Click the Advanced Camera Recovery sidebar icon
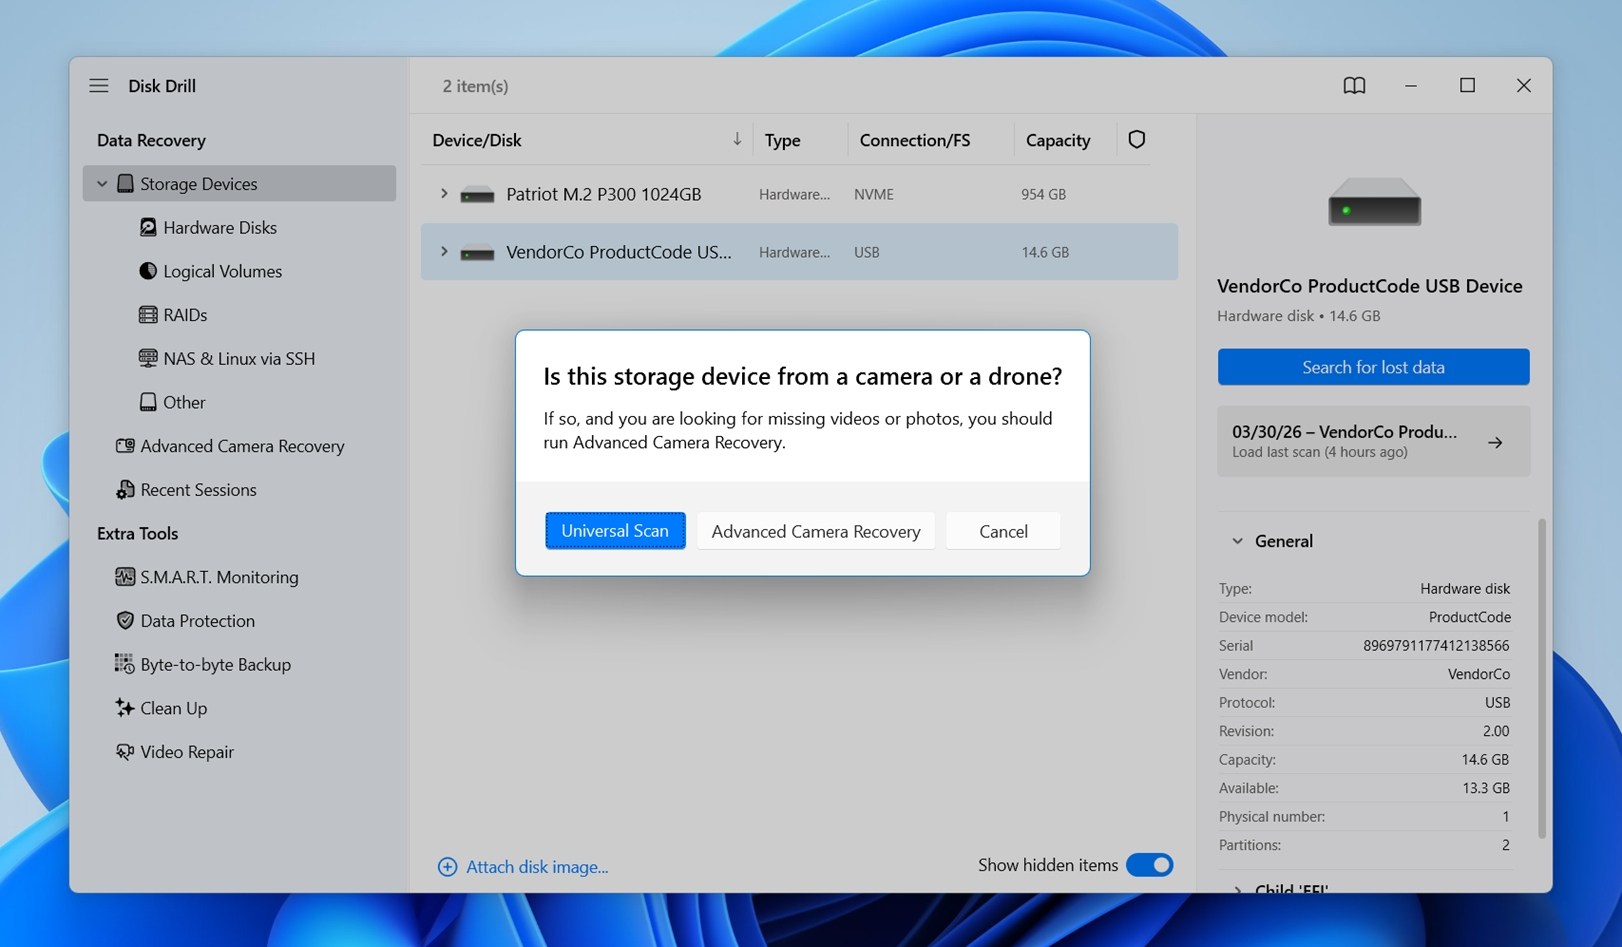1622x947 pixels. coord(125,446)
